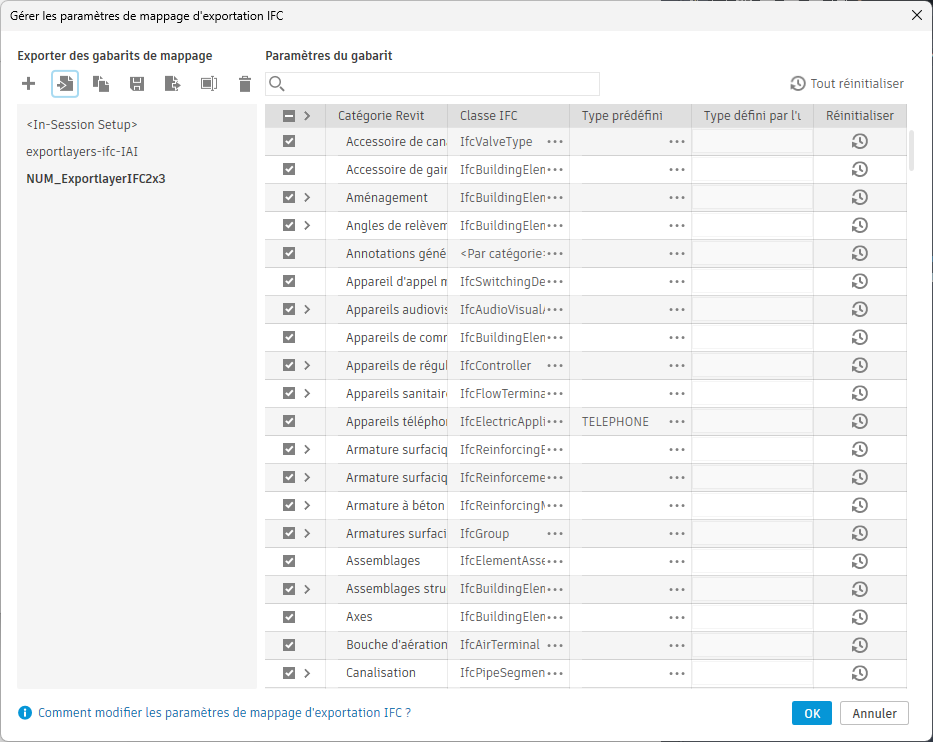Image resolution: width=933 pixels, height=742 pixels.
Task: Duplicate the selected mapping template
Action: [101, 84]
